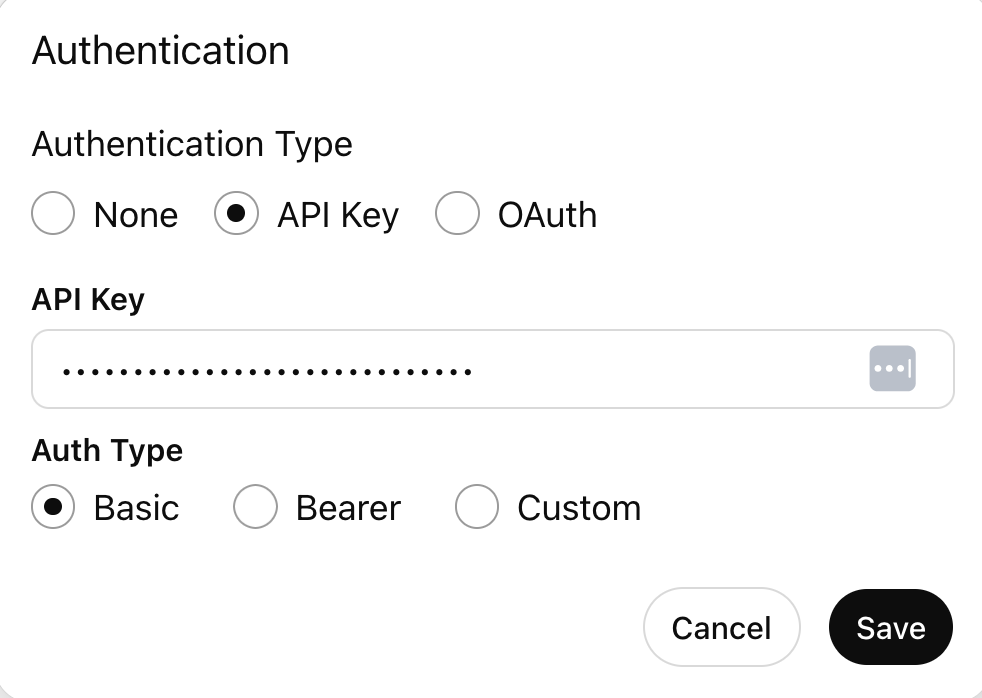The width and height of the screenshot is (982, 698).
Task: Click the Authentication Type section label
Action: [192, 144]
